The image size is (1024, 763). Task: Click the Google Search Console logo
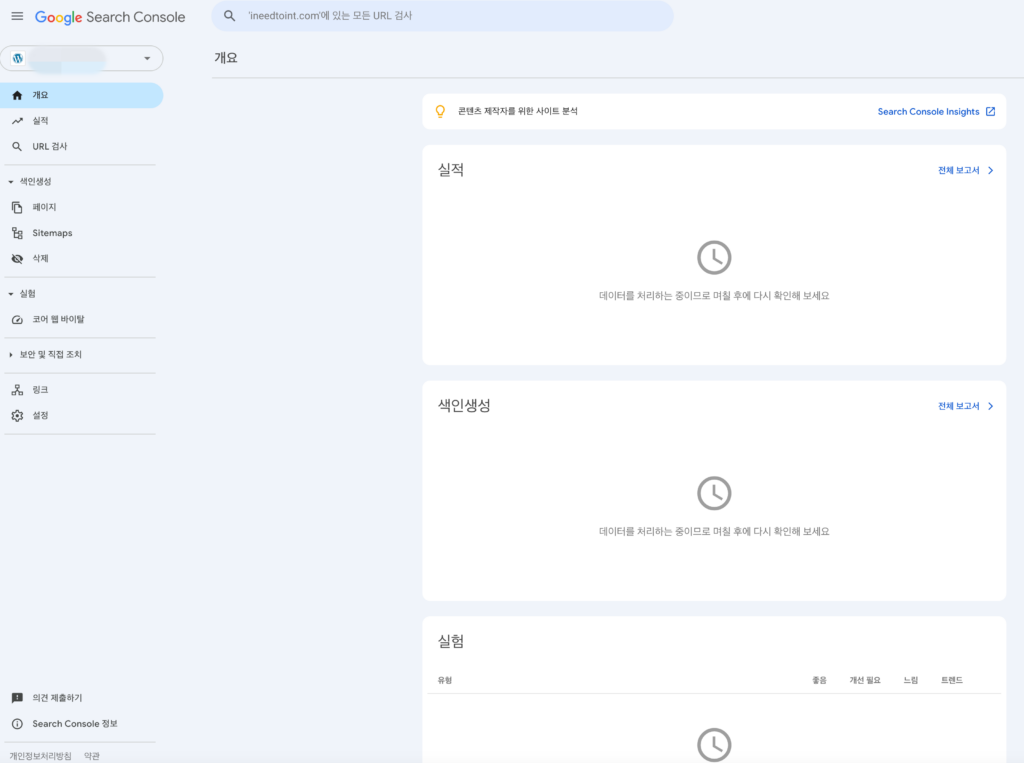tap(110, 17)
